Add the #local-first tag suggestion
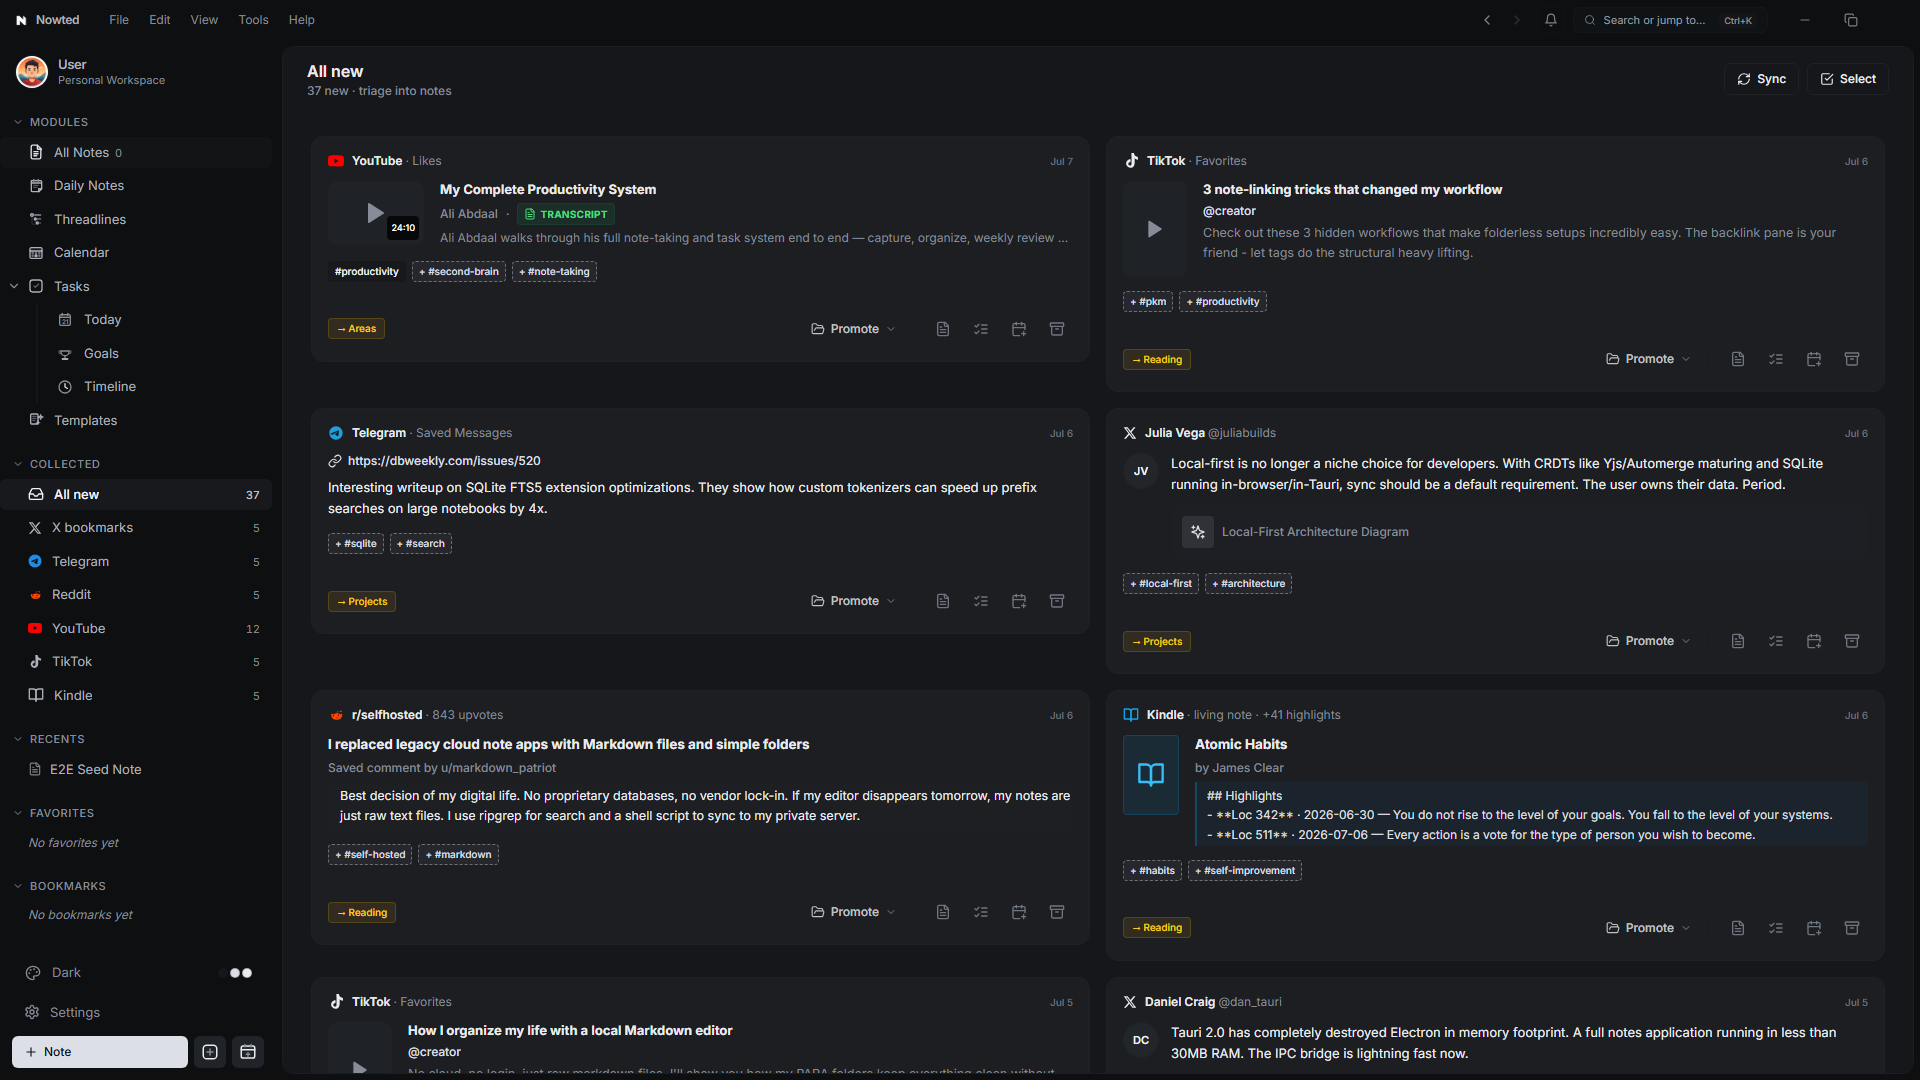 (x=1161, y=584)
